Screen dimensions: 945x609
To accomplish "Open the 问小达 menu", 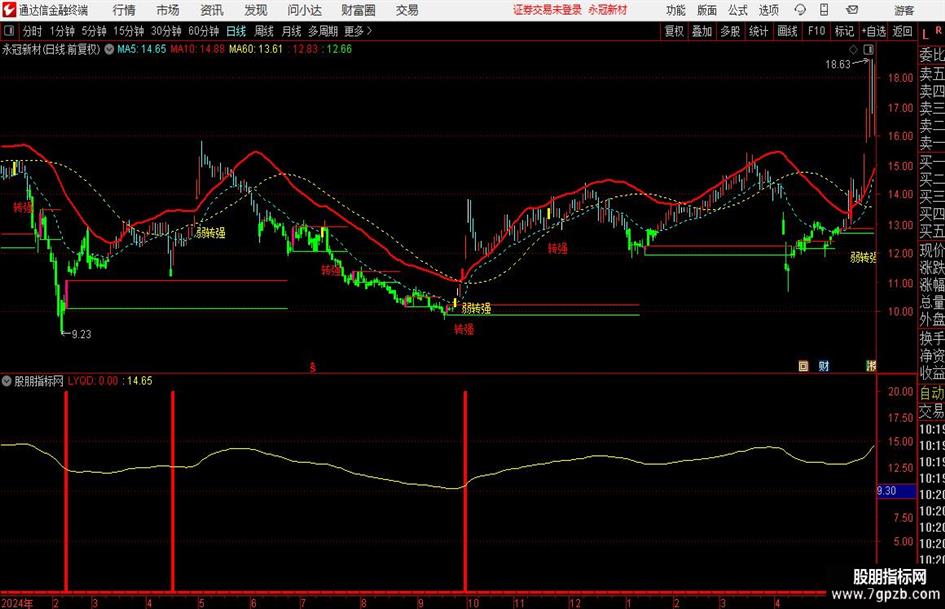I will (305, 10).
